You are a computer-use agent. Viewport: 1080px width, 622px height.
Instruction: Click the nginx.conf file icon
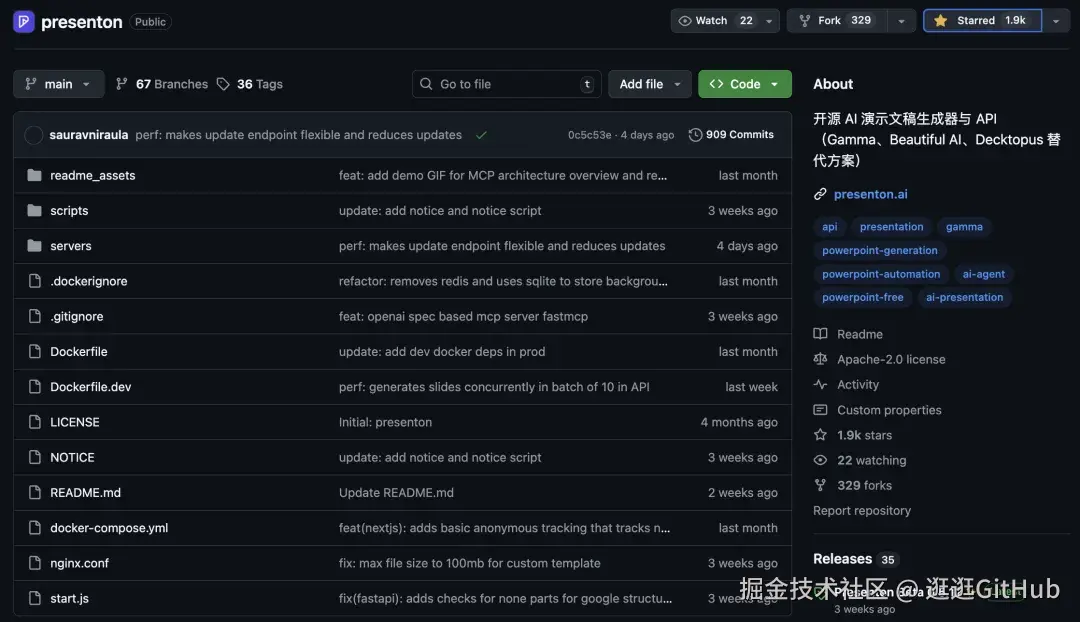pyautogui.click(x=34, y=563)
